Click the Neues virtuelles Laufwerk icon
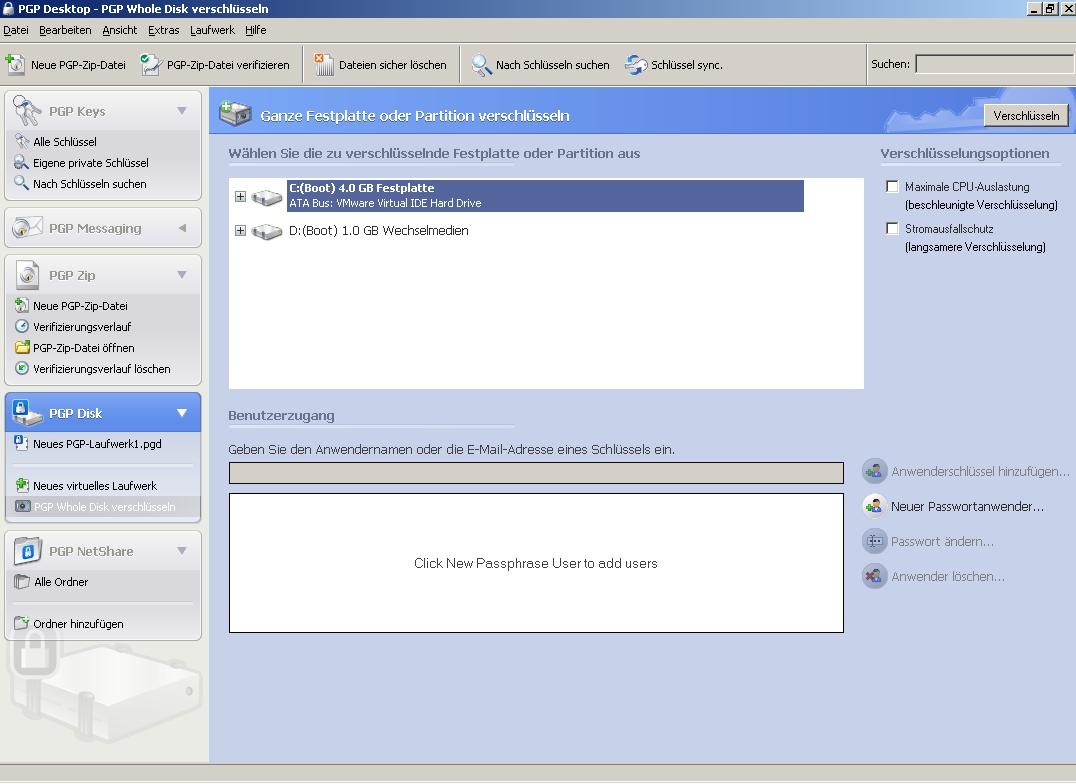Image resolution: width=1076 pixels, height=784 pixels. (x=22, y=485)
